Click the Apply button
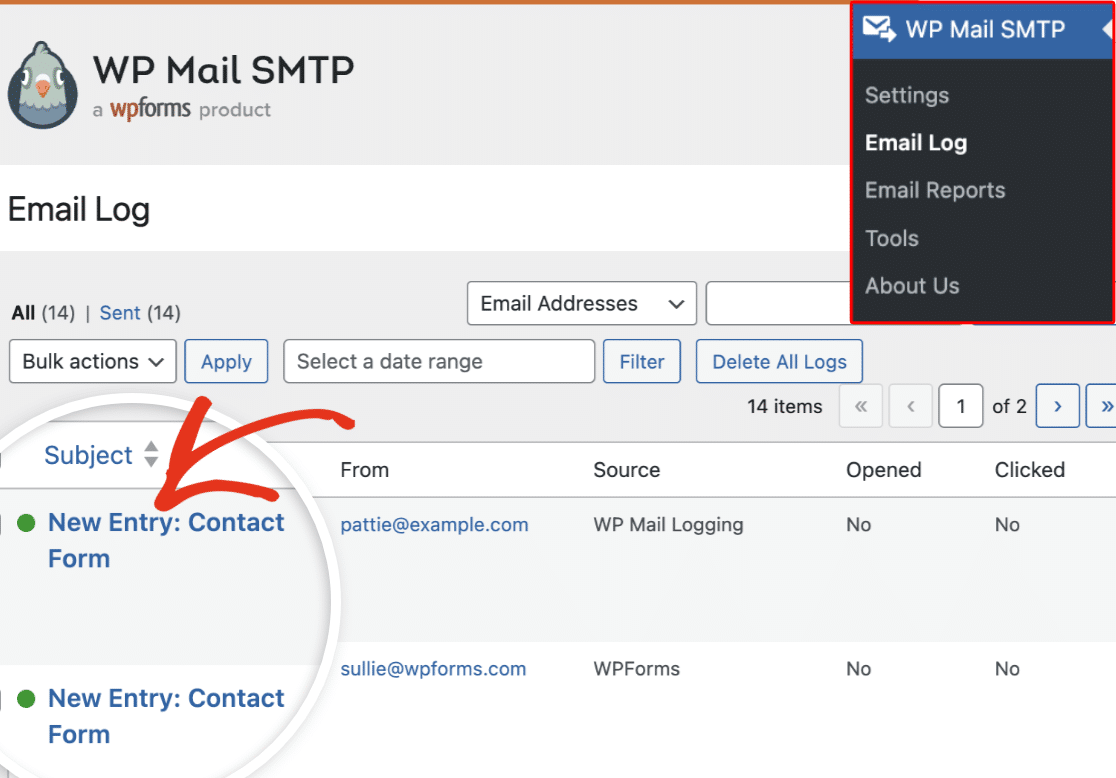Screen dimensions: 1116x778 [226, 362]
